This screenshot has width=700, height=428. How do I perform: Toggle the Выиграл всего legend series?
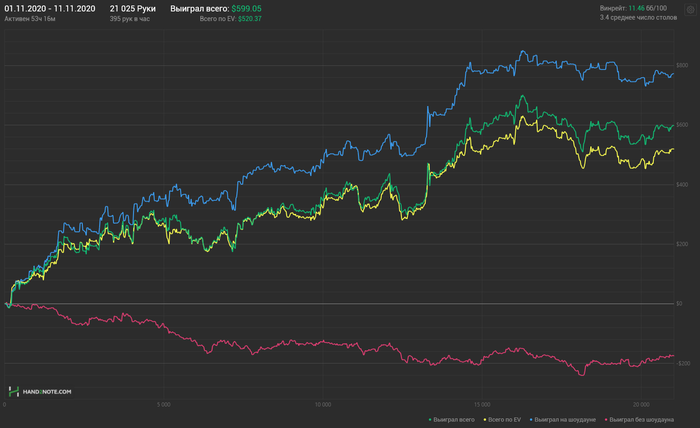454,420
